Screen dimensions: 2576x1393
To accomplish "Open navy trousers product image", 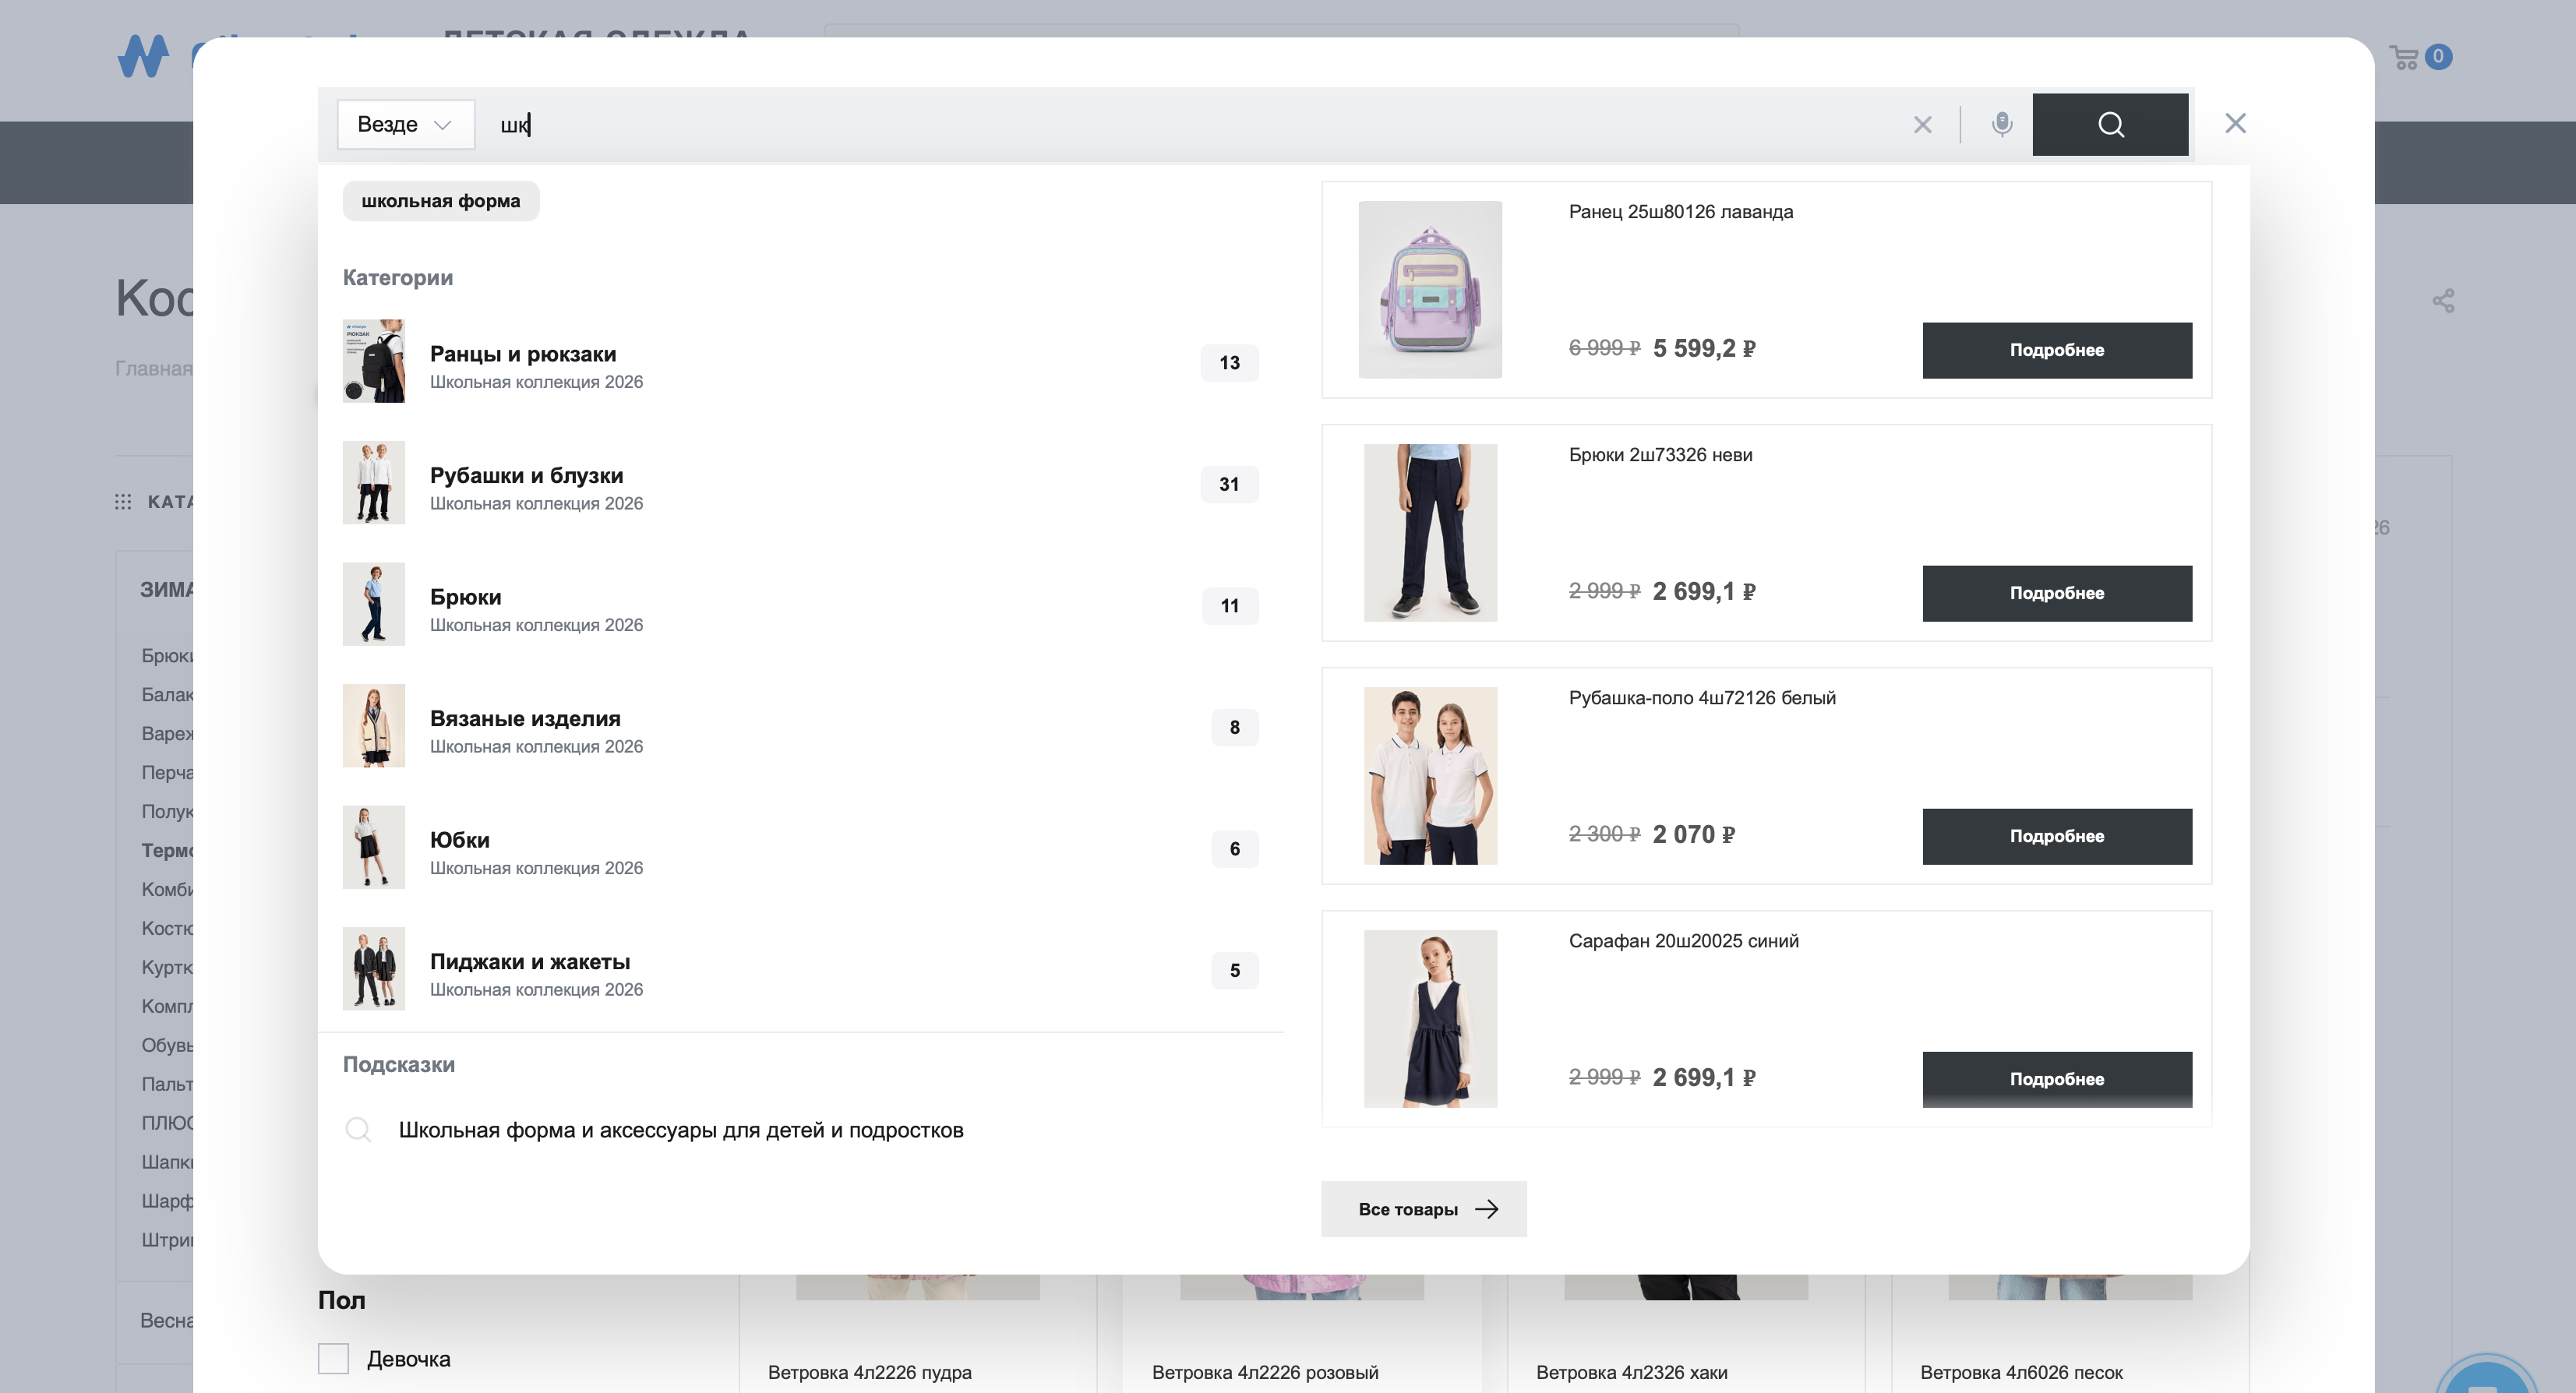I will (x=1430, y=533).
